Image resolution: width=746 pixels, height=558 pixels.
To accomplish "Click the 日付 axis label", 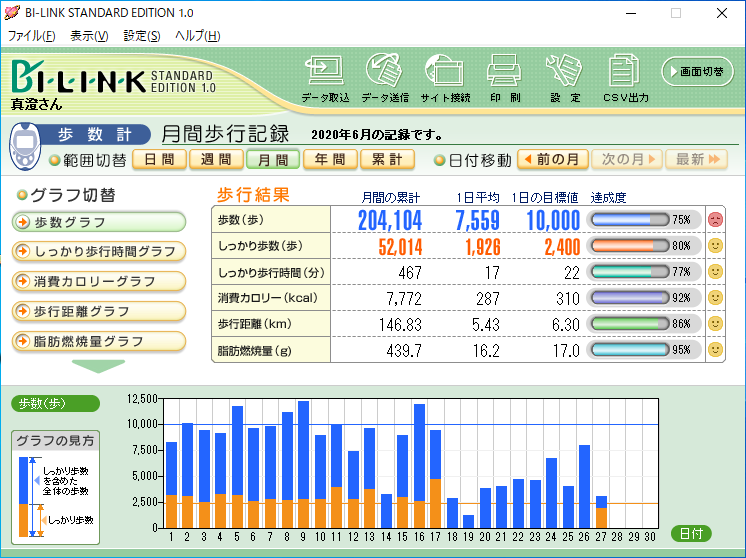I will click(x=691, y=533).
